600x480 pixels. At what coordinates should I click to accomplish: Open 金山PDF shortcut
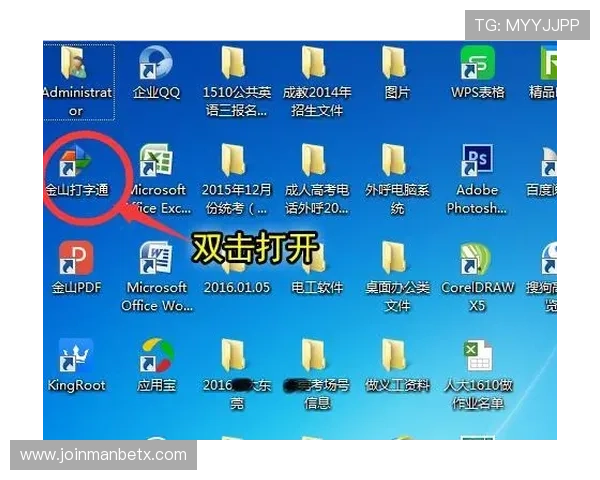point(76,258)
